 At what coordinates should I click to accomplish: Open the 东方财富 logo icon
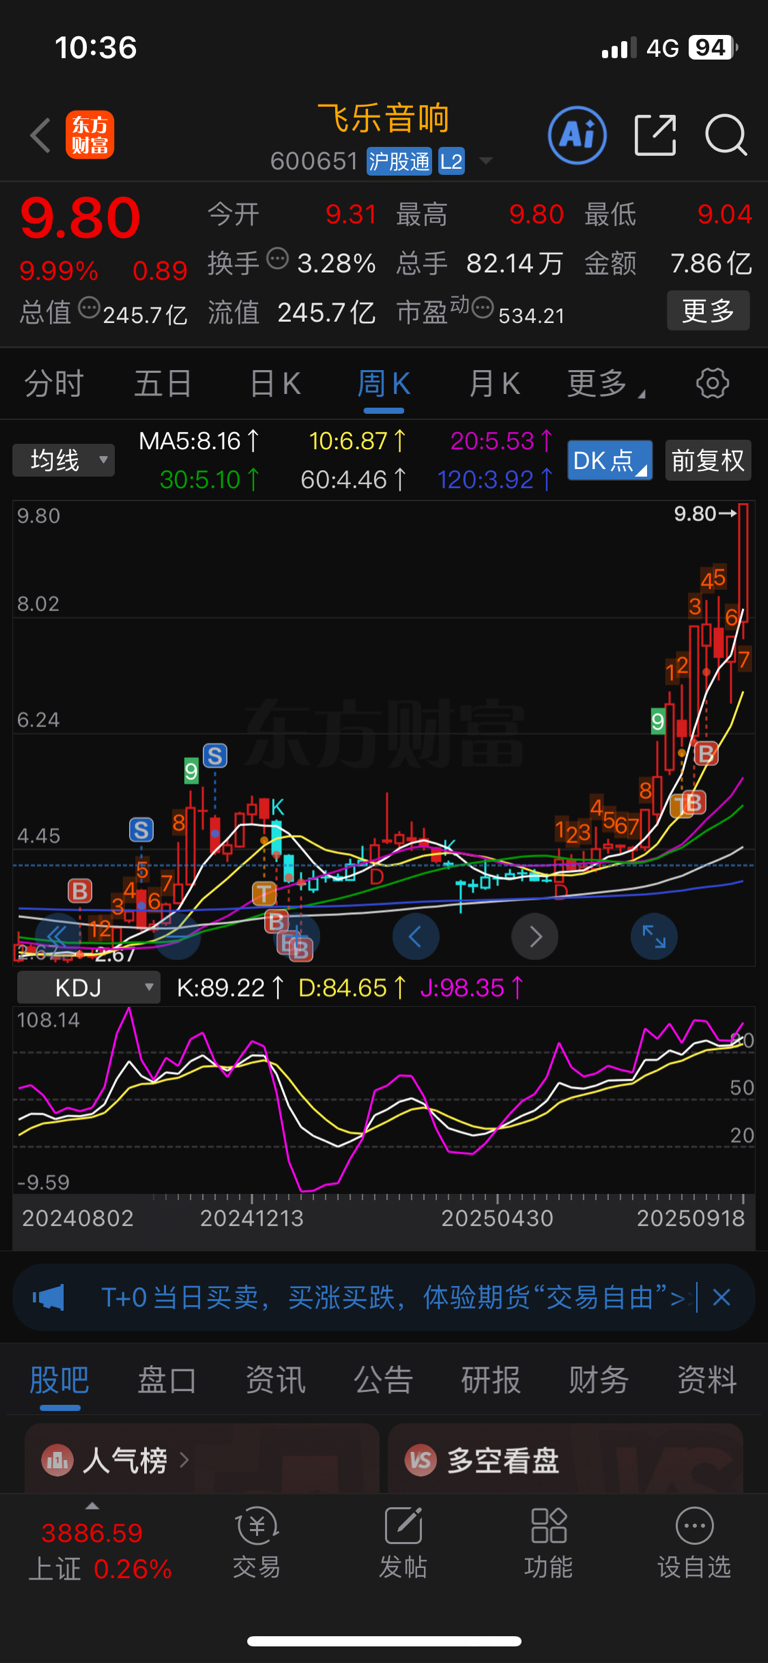click(x=90, y=135)
